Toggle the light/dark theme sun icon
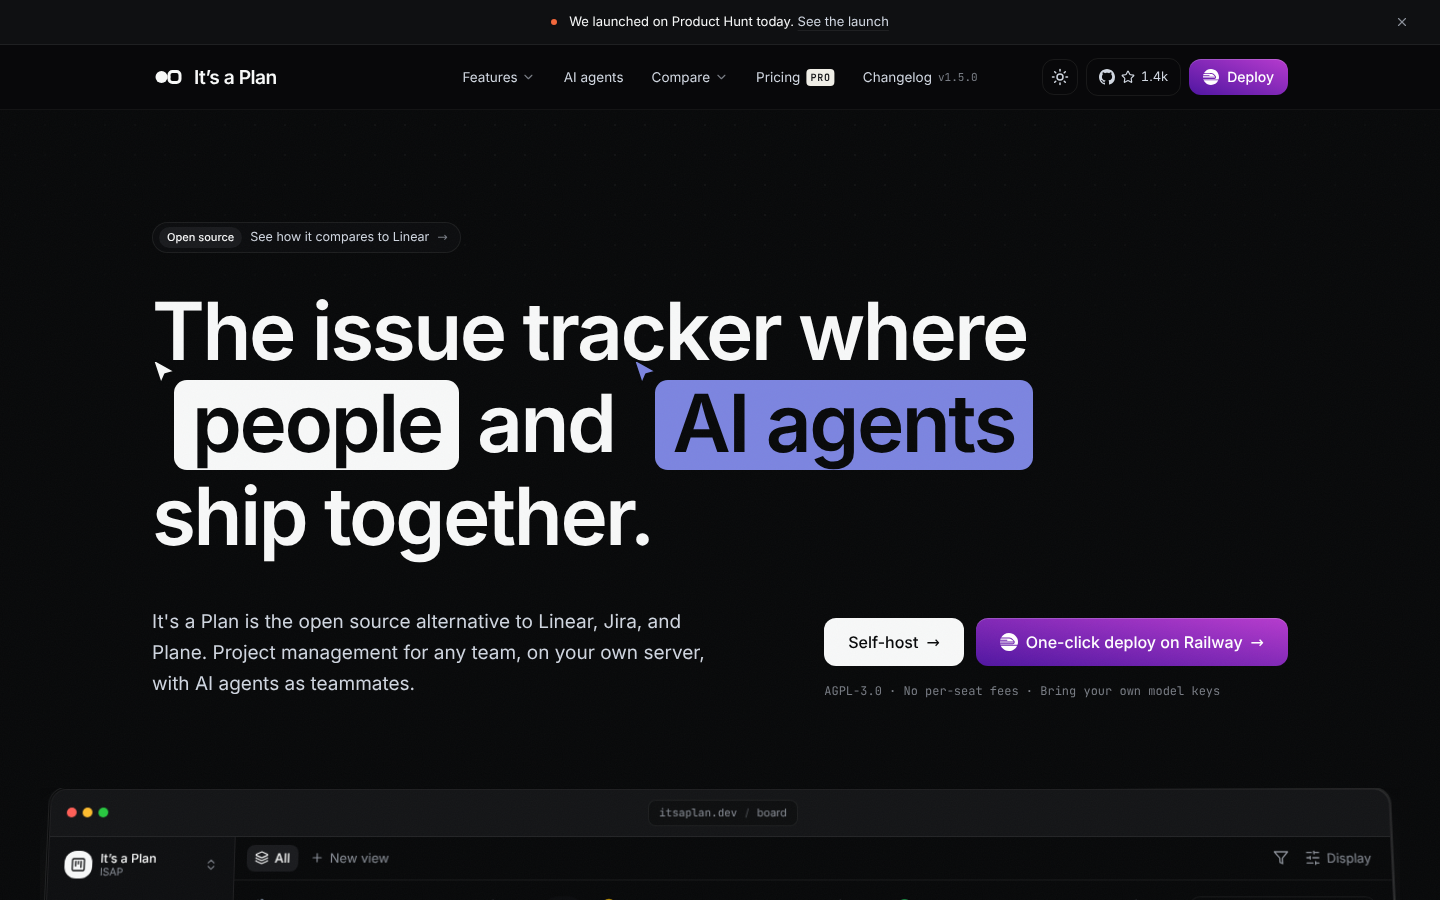The width and height of the screenshot is (1440, 900). click(1060, 77)
